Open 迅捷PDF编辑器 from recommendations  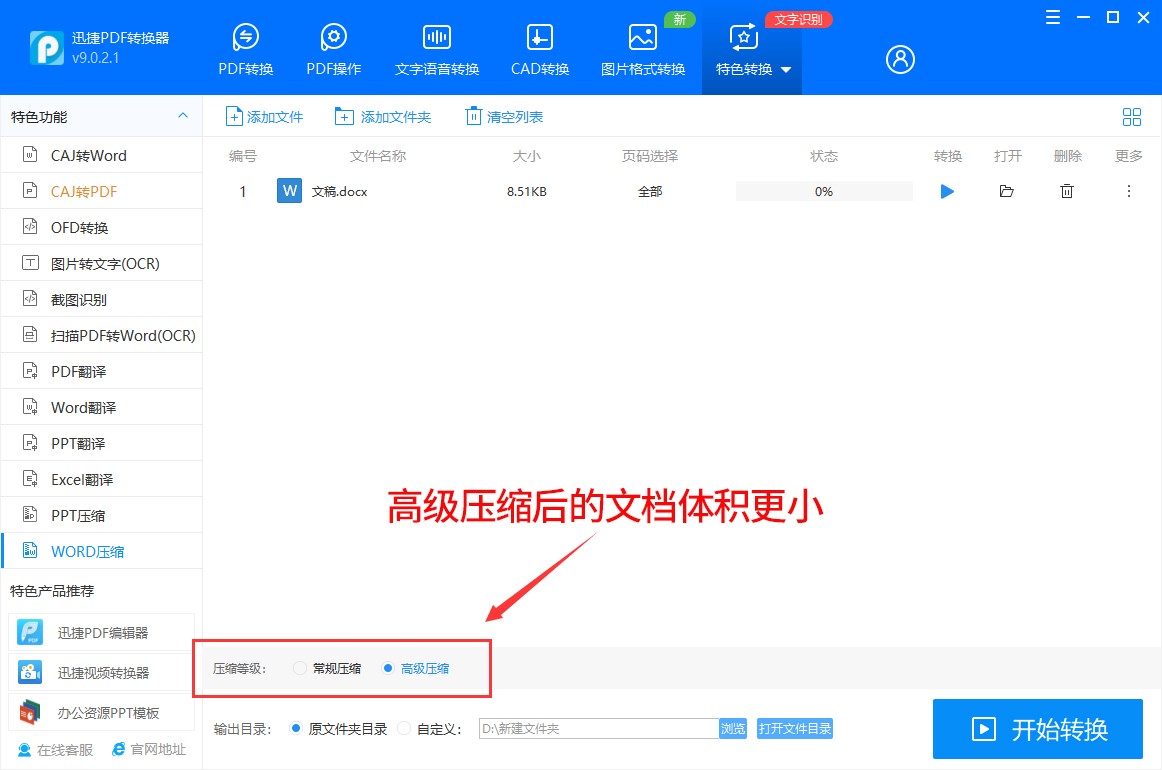[101, 632]
